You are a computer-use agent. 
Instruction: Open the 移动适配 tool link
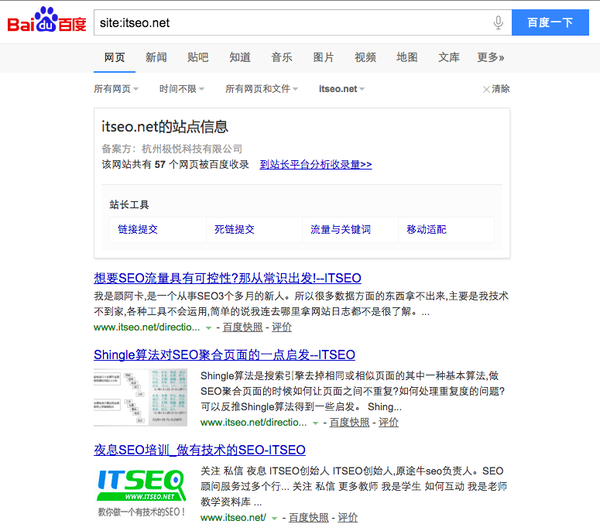pyautogui.click(x=426, y=230)
